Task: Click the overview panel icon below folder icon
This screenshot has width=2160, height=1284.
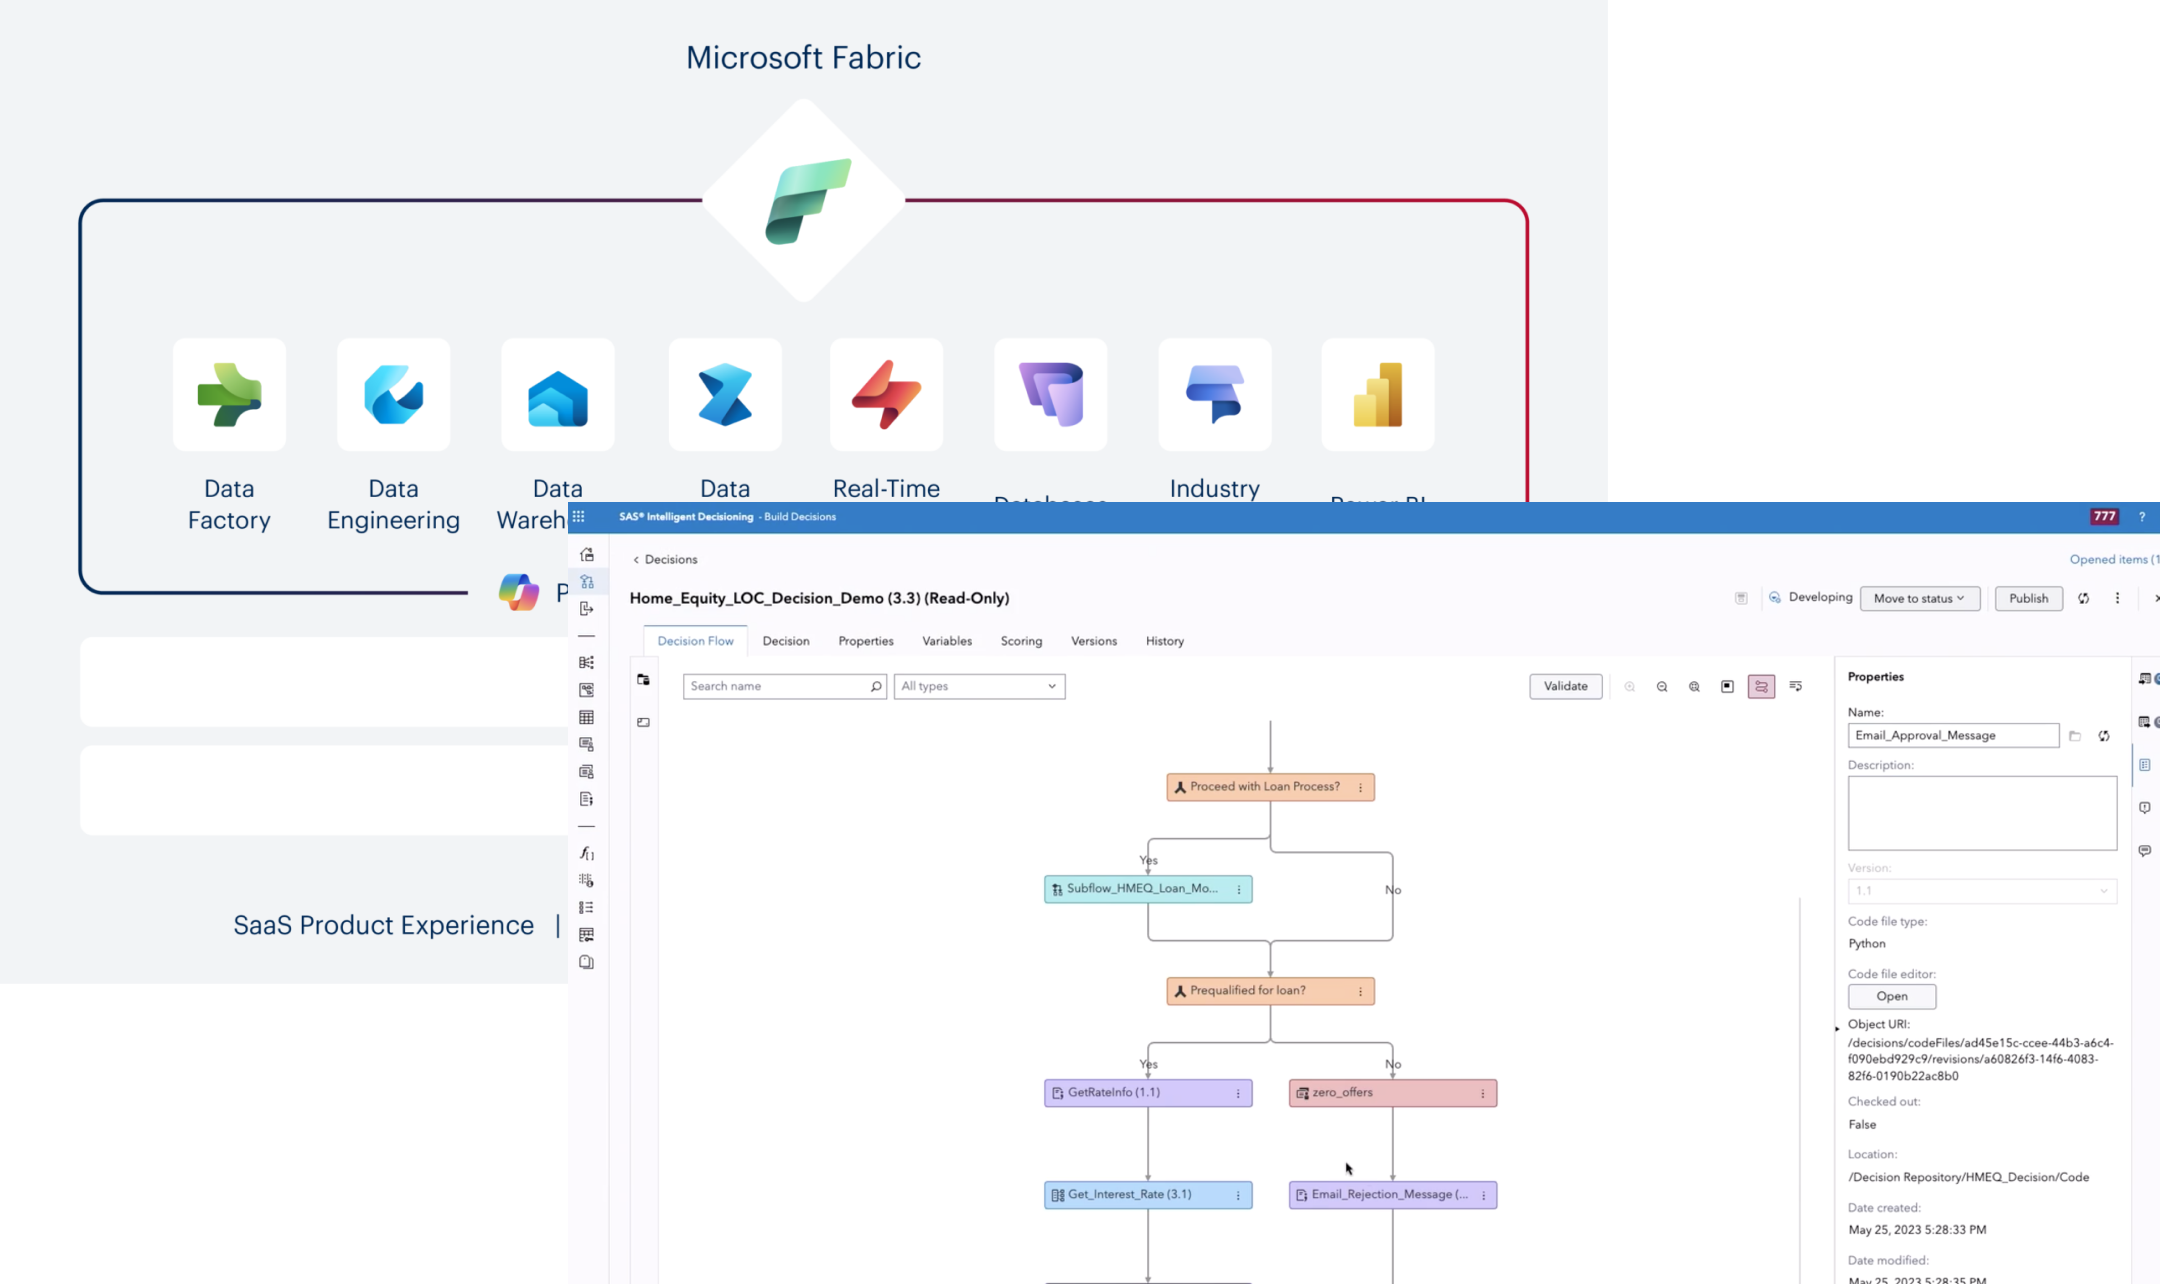Action: point(644,722)
